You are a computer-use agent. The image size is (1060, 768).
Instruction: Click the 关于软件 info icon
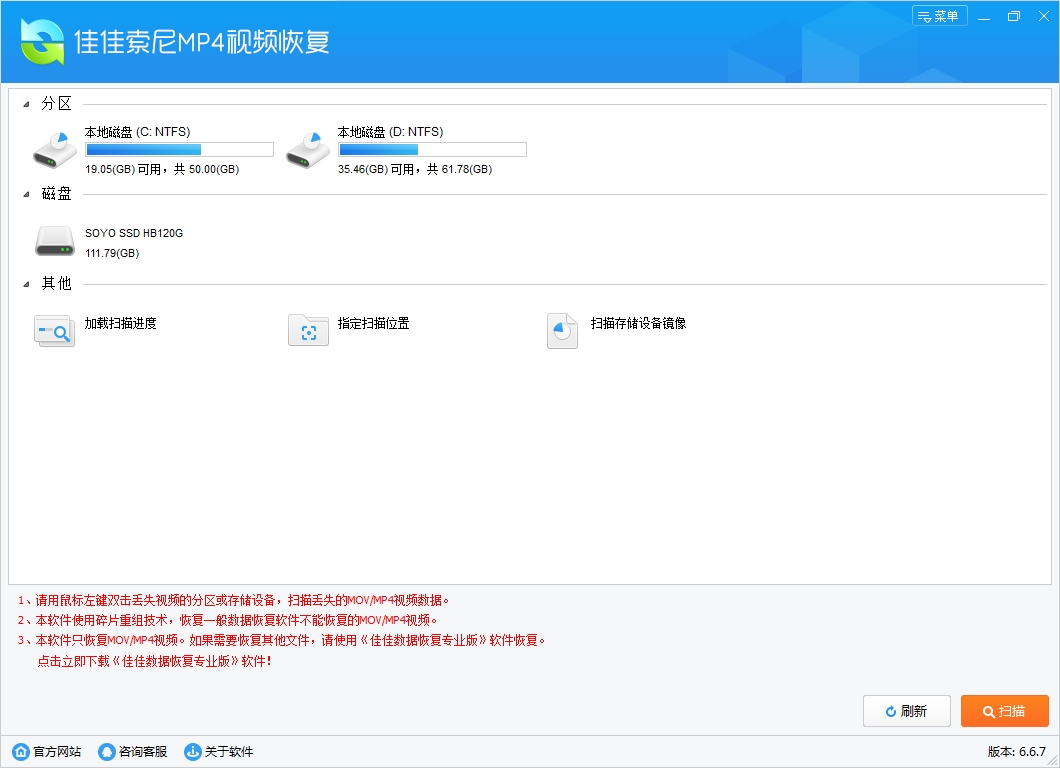coord(193,752)
